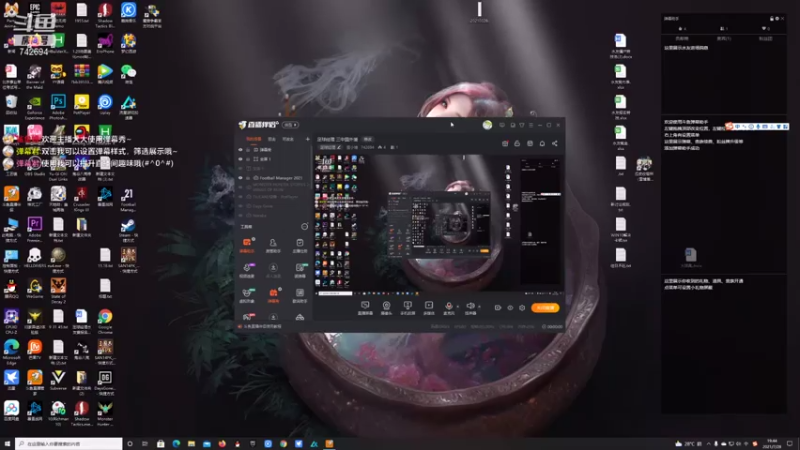Open the settings gear beside start-live button
This screenshot has height=450, width=800.
click(522, 308)
